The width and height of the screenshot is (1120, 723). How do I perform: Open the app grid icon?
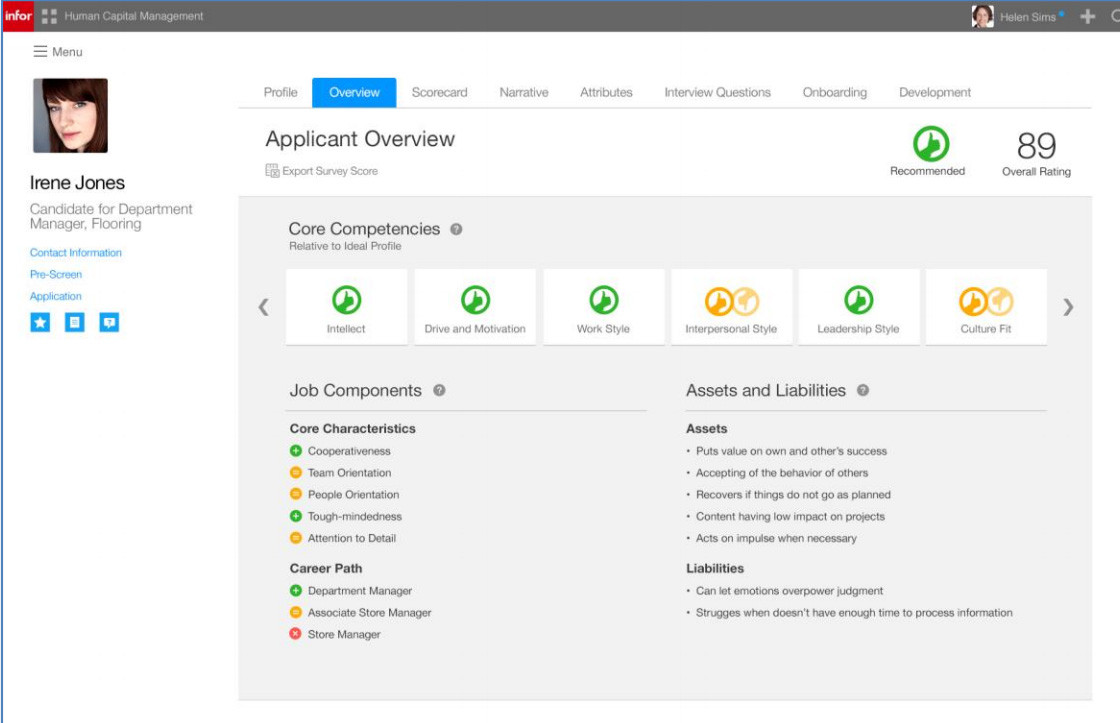49,16
